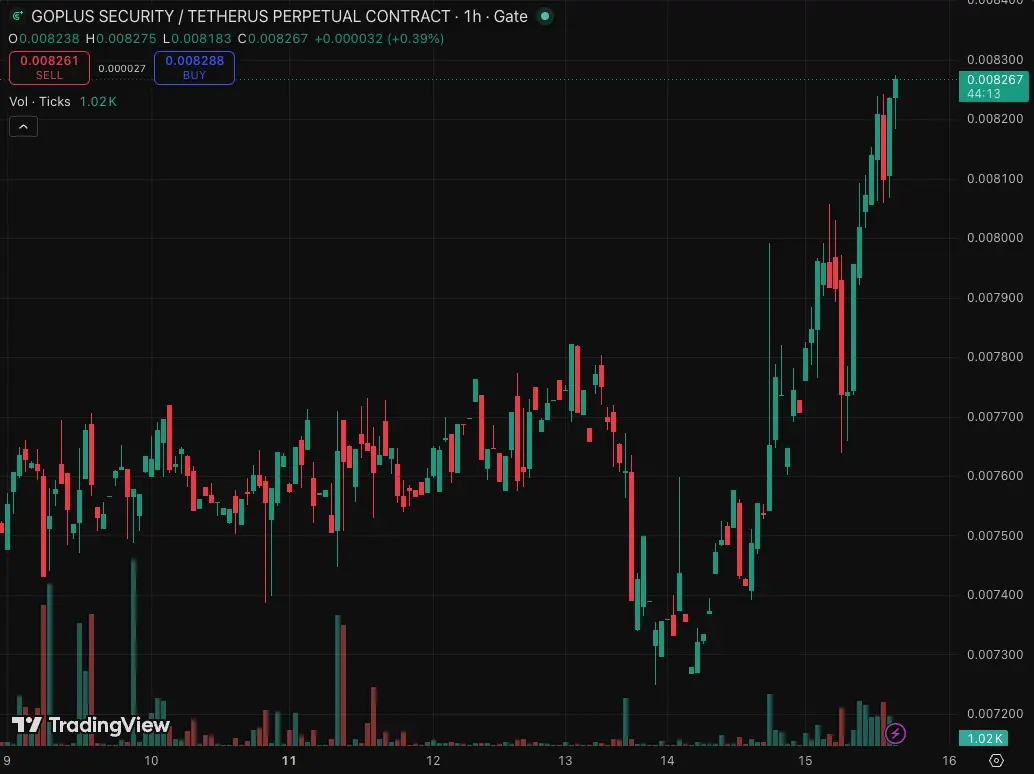Click the spread value 0.000027

122,69
